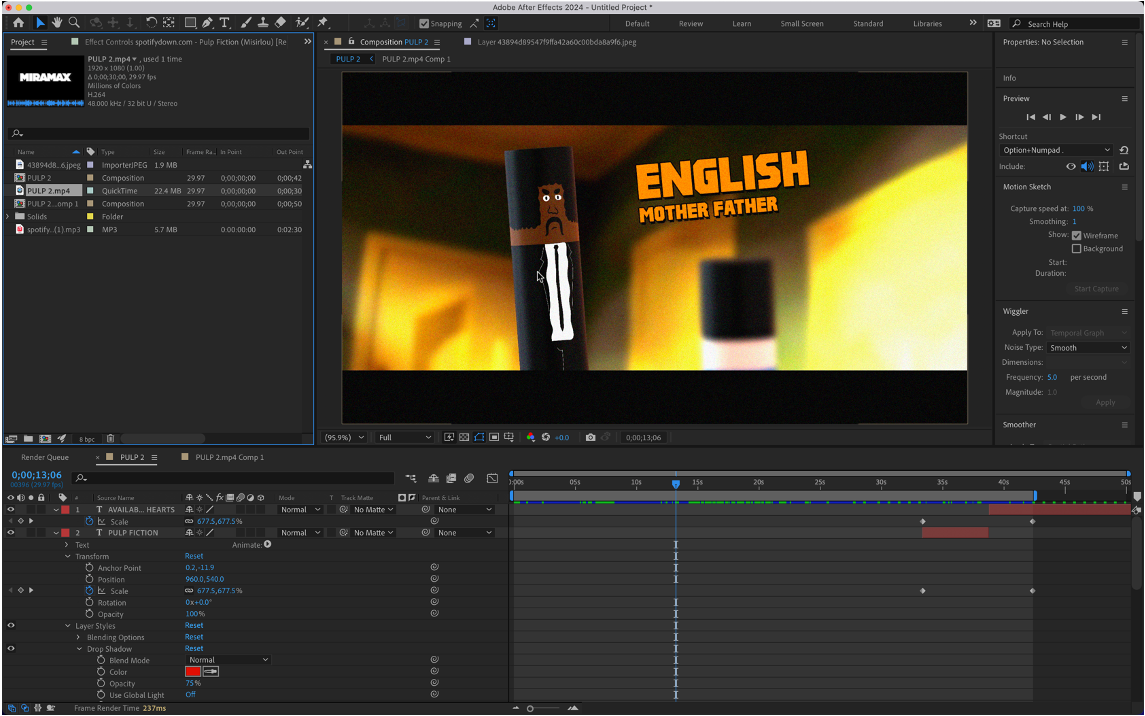The image size is (1145, 716).
Task: Open the Full resolution dropdown
Action: point(405,438)
